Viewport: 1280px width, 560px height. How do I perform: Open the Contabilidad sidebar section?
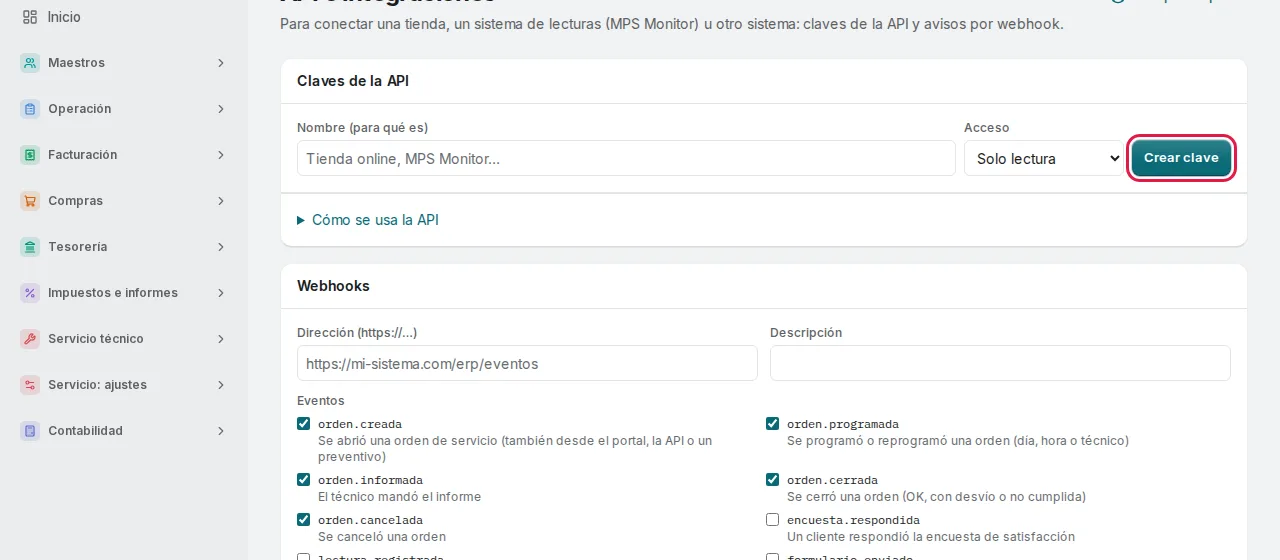click(124, 431)
